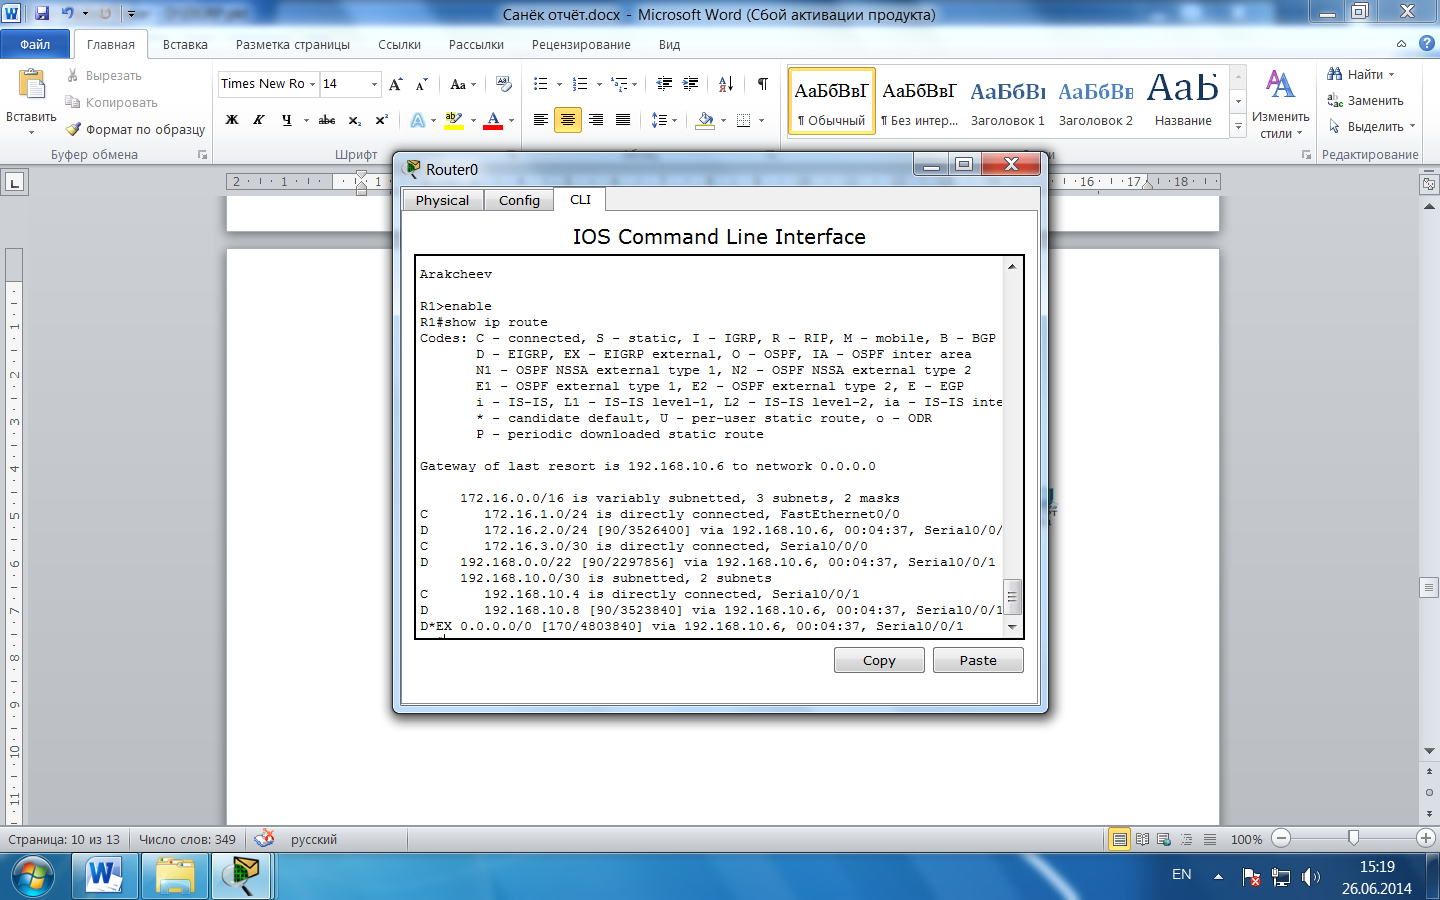Open the Select (Выделить) dropdown
The height and width of the screenshot is (900, 1440).
[1371, 126]
